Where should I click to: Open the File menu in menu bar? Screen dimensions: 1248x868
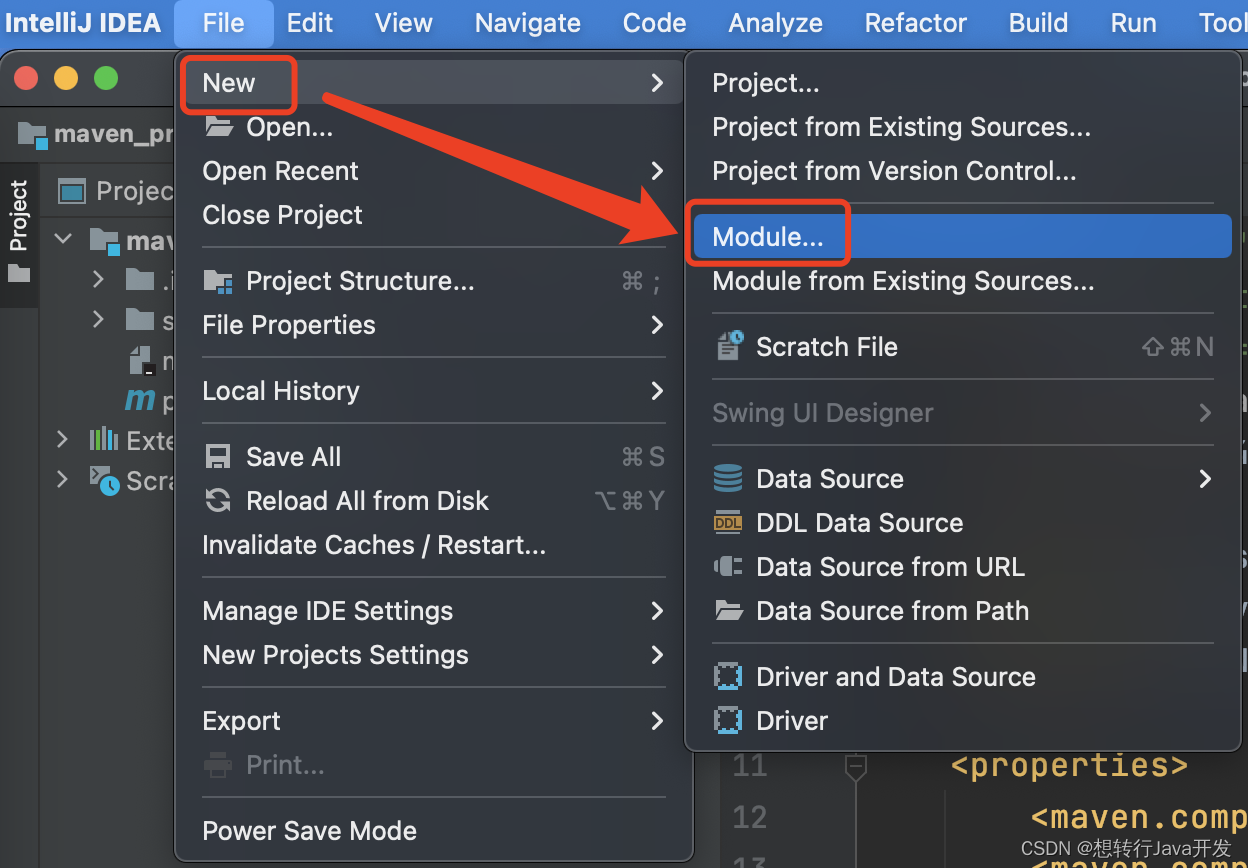coord(223,23)
